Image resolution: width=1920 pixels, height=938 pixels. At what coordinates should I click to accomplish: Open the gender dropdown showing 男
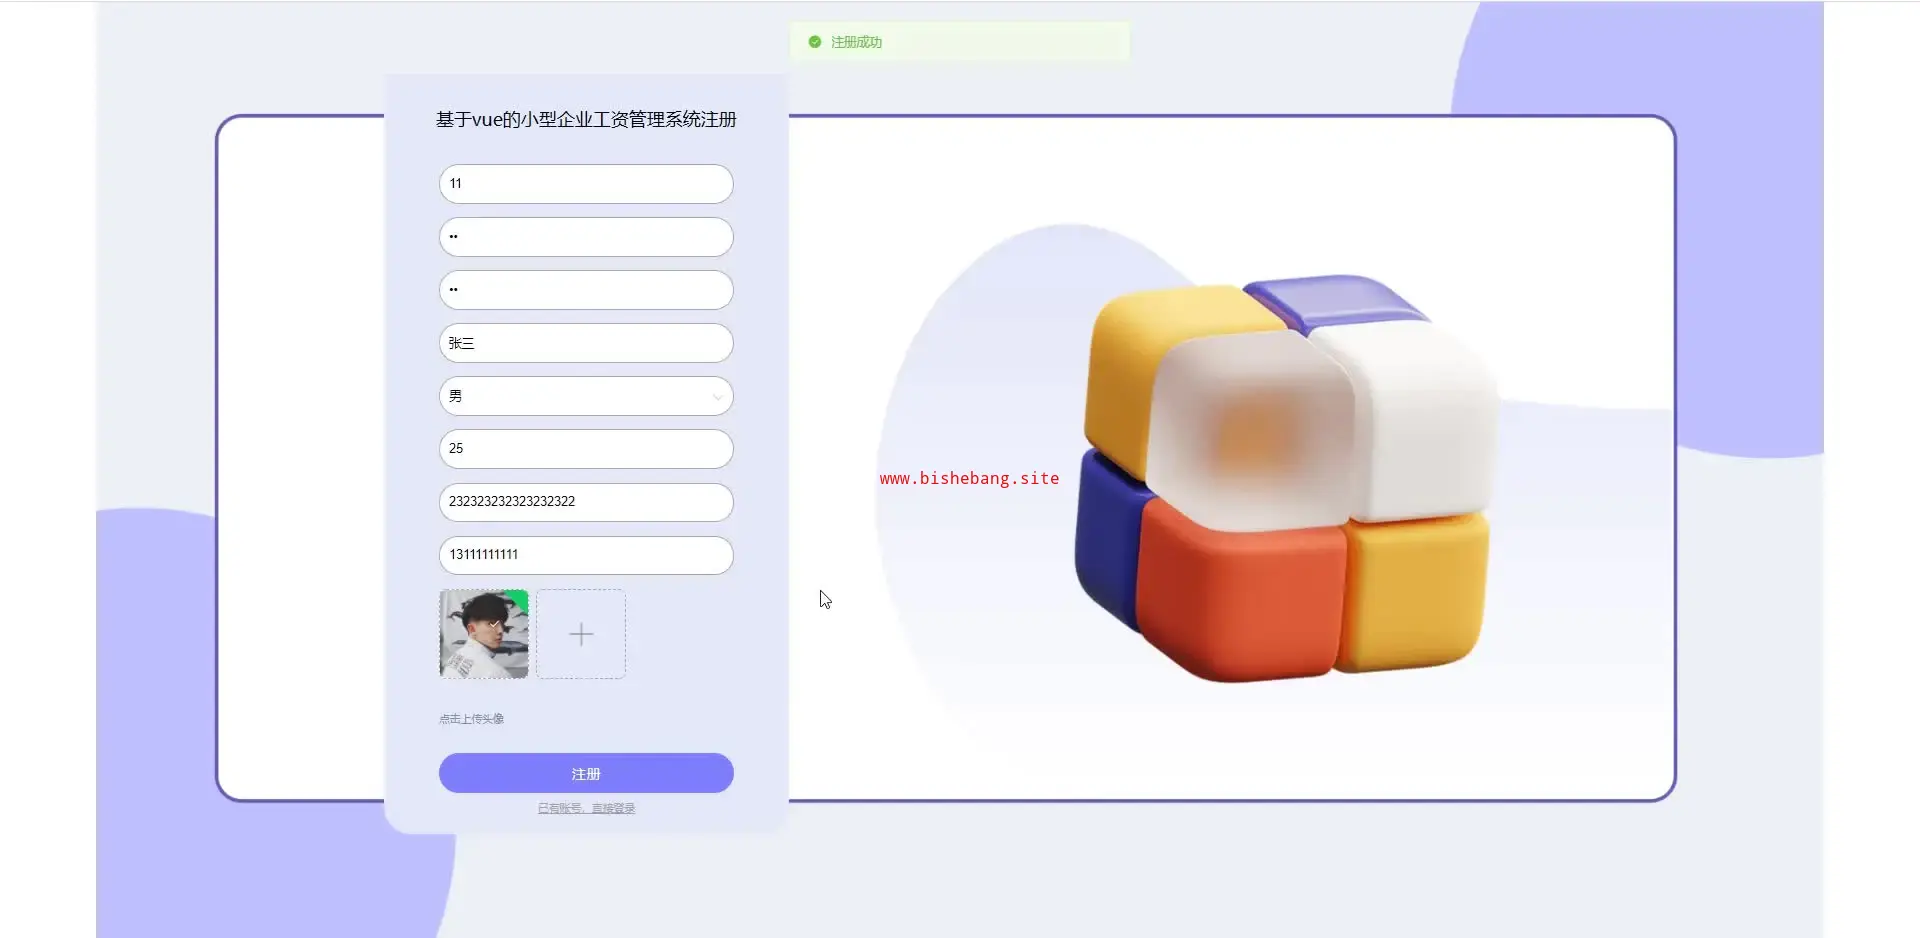pyautogui.click(x=586, y=396)
